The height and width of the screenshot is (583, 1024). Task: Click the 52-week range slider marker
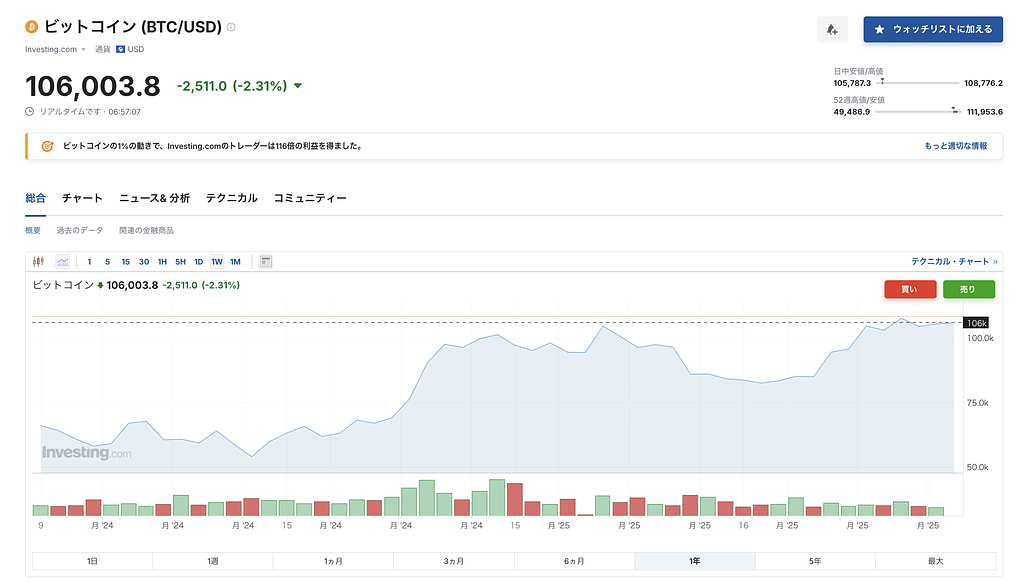point(954,111)
